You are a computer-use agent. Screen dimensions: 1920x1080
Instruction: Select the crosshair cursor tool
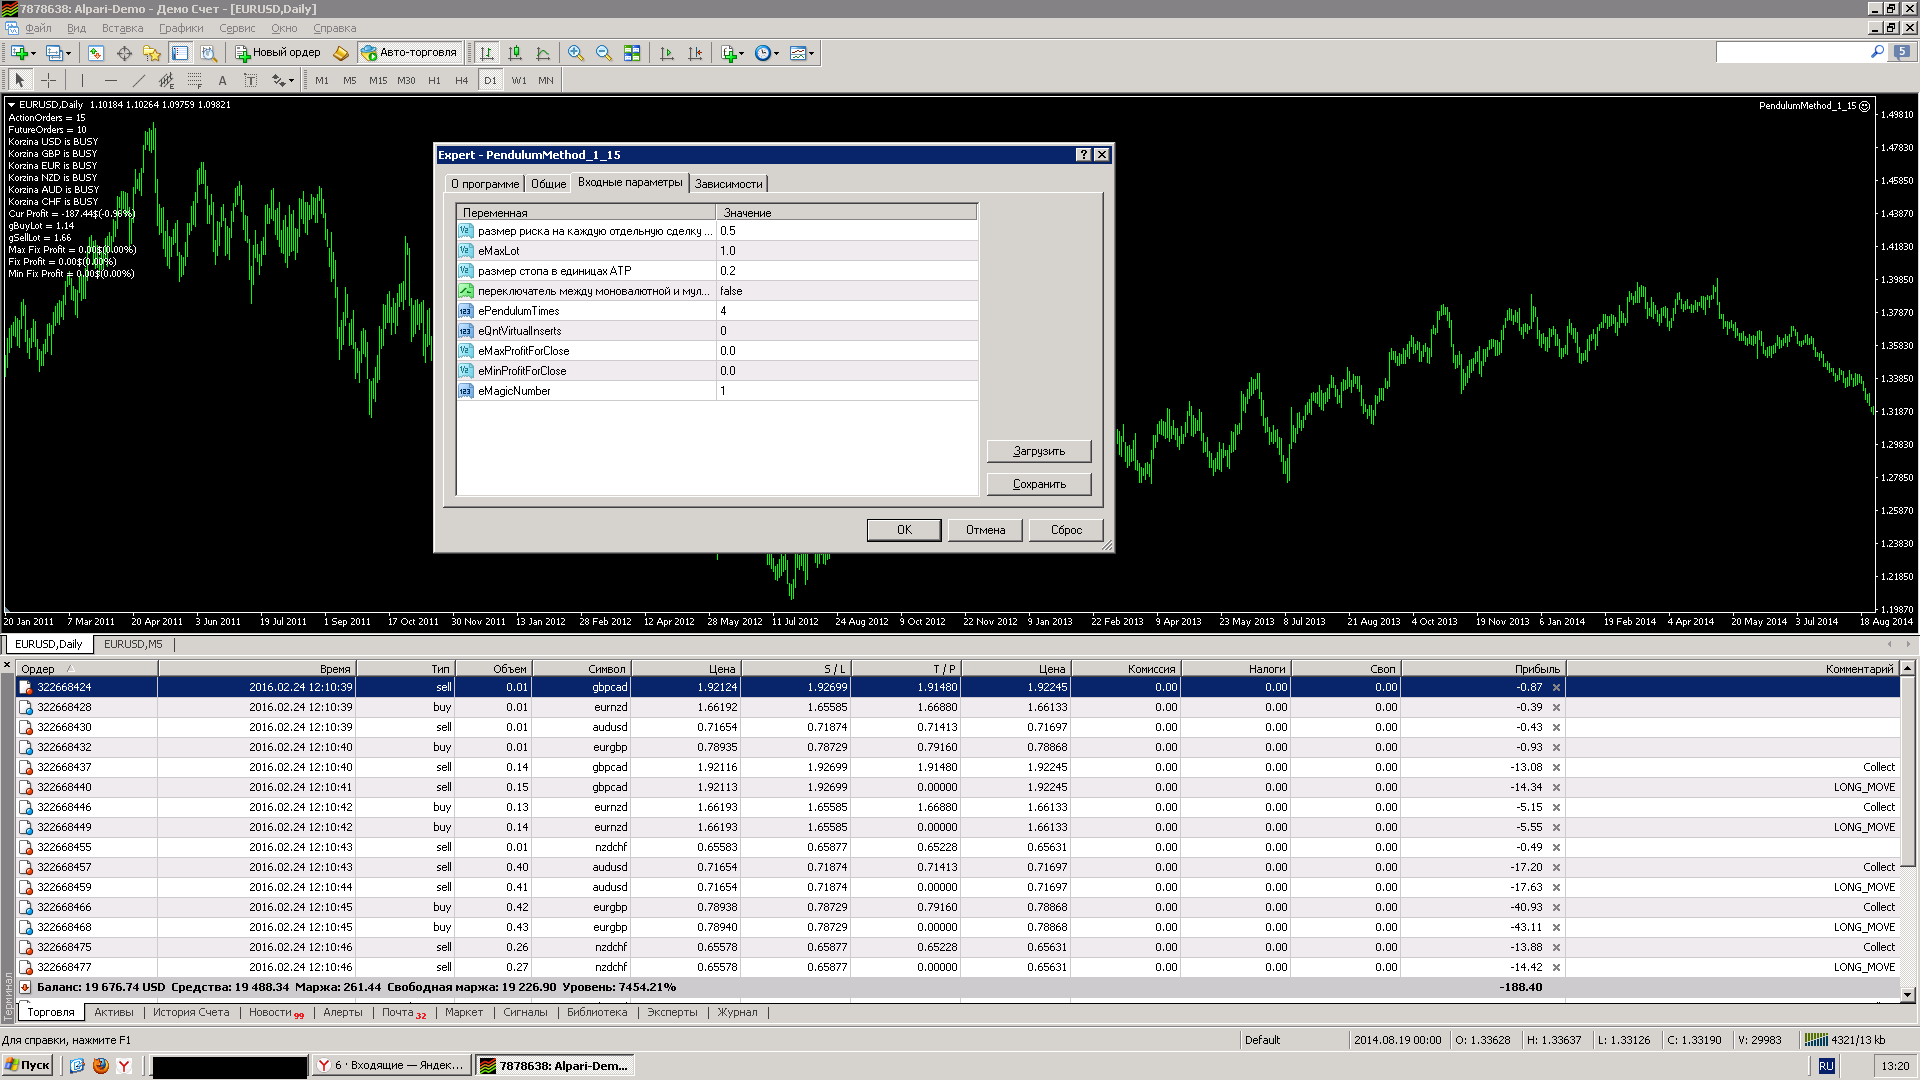click(48, 80)
